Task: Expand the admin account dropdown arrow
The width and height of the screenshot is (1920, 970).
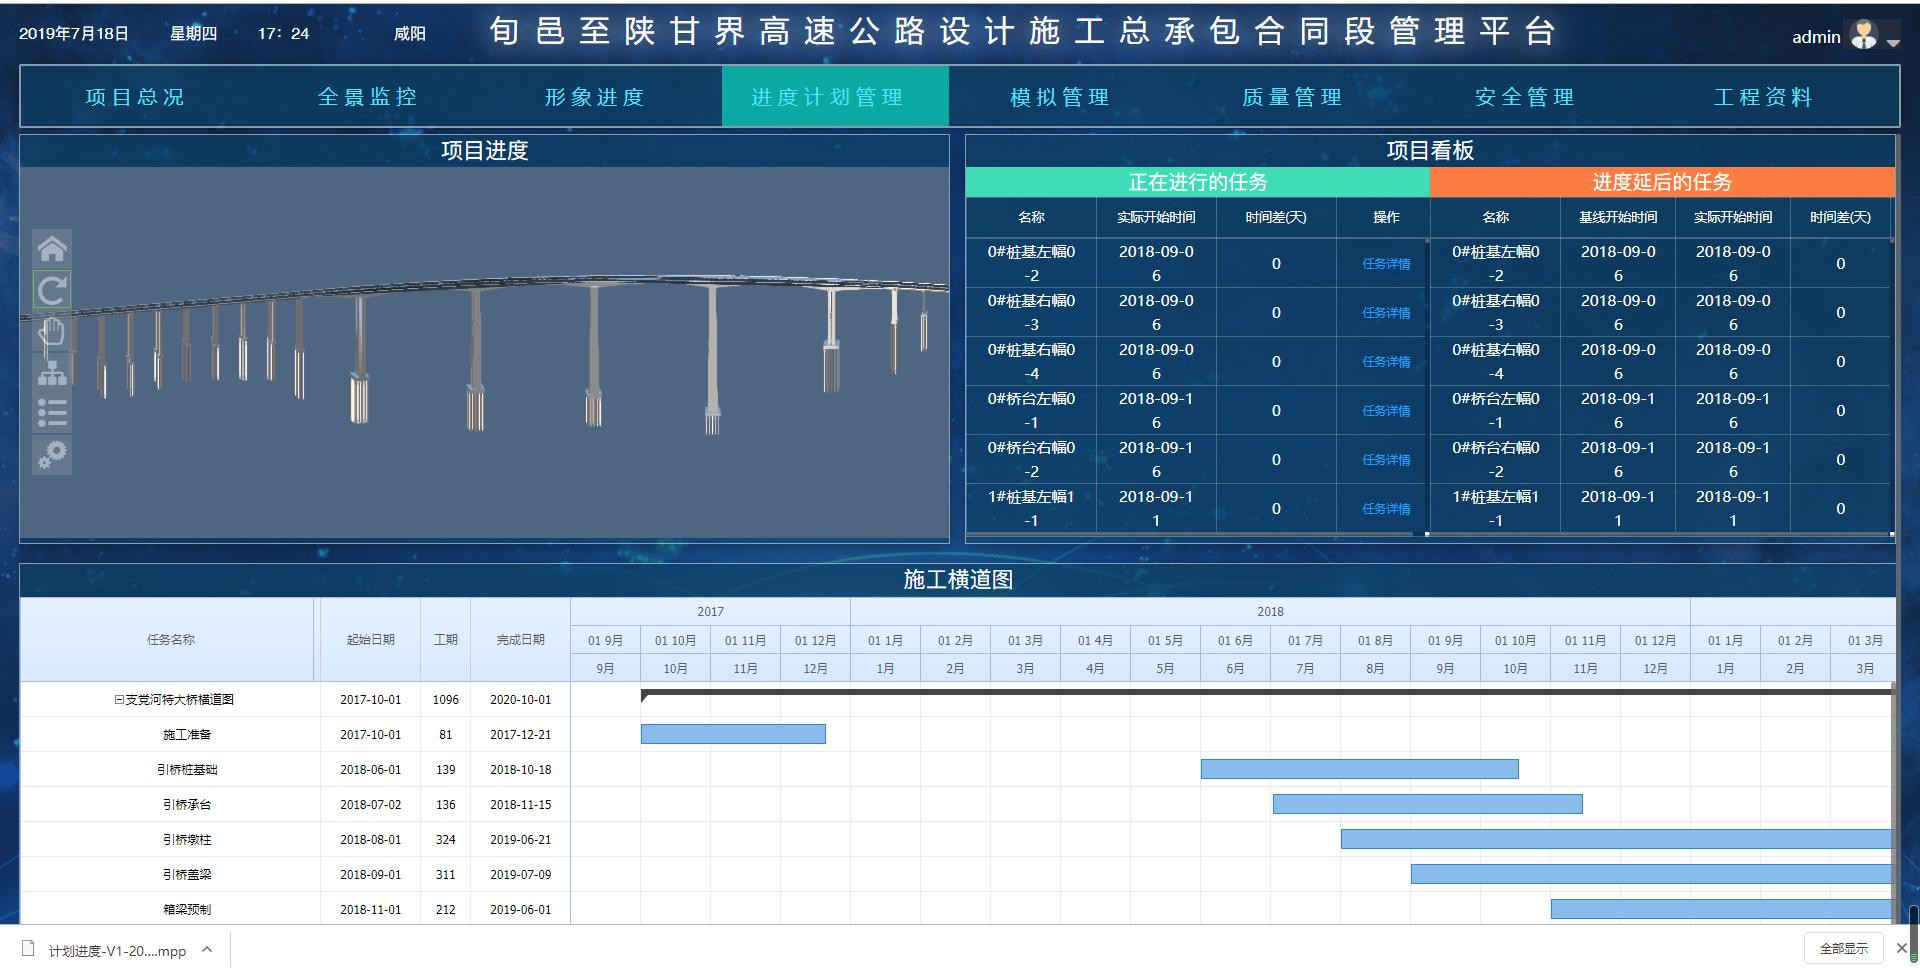Action: tap(1895, 42)
